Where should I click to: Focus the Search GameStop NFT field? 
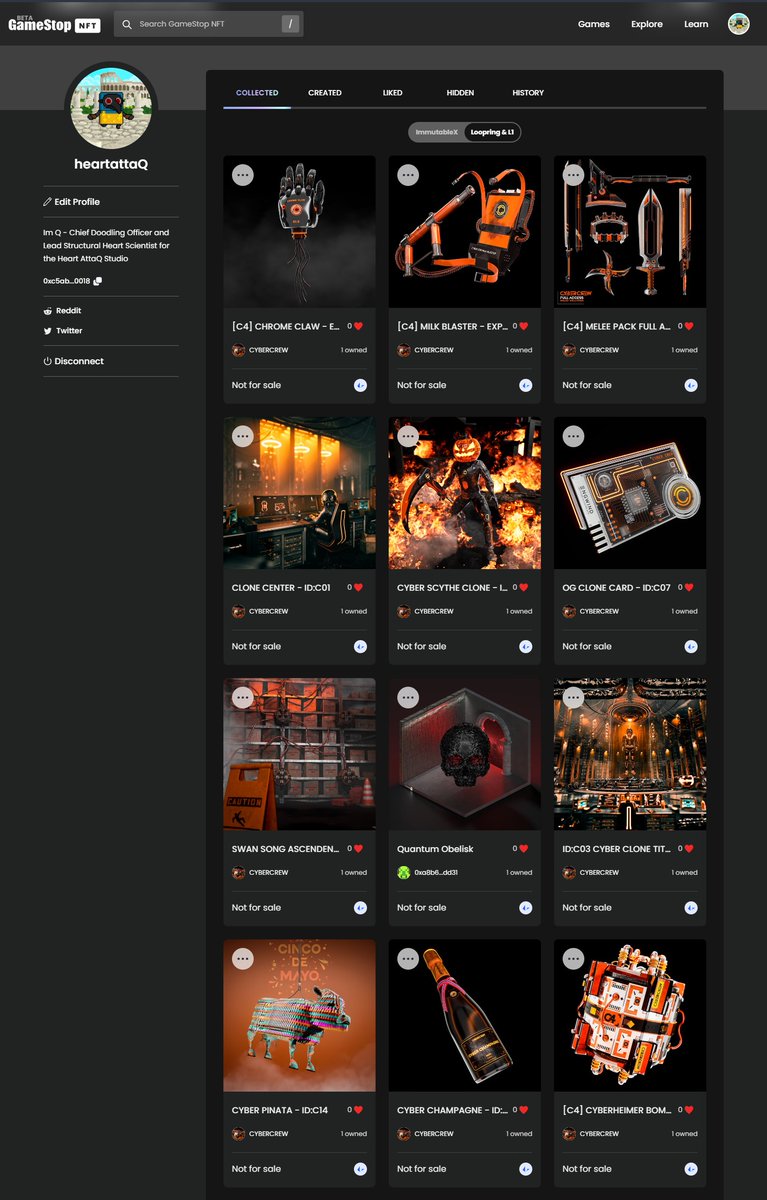coord(209,24)
